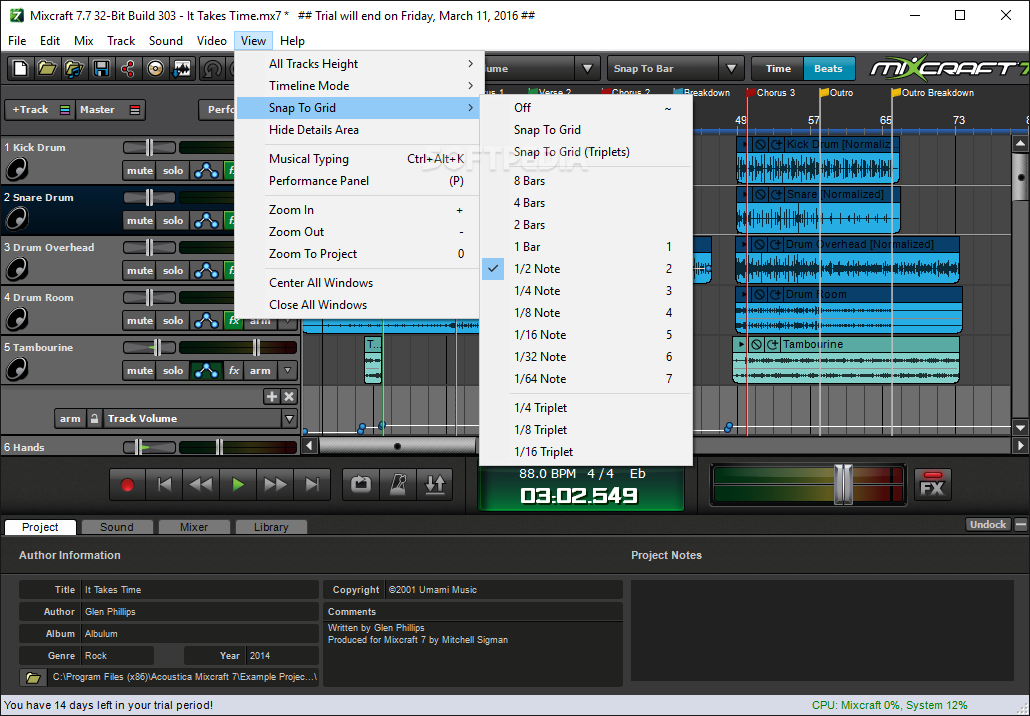Toggle automation on the Kick Drum track
The image size is (1030, 716).
[206, 171]
